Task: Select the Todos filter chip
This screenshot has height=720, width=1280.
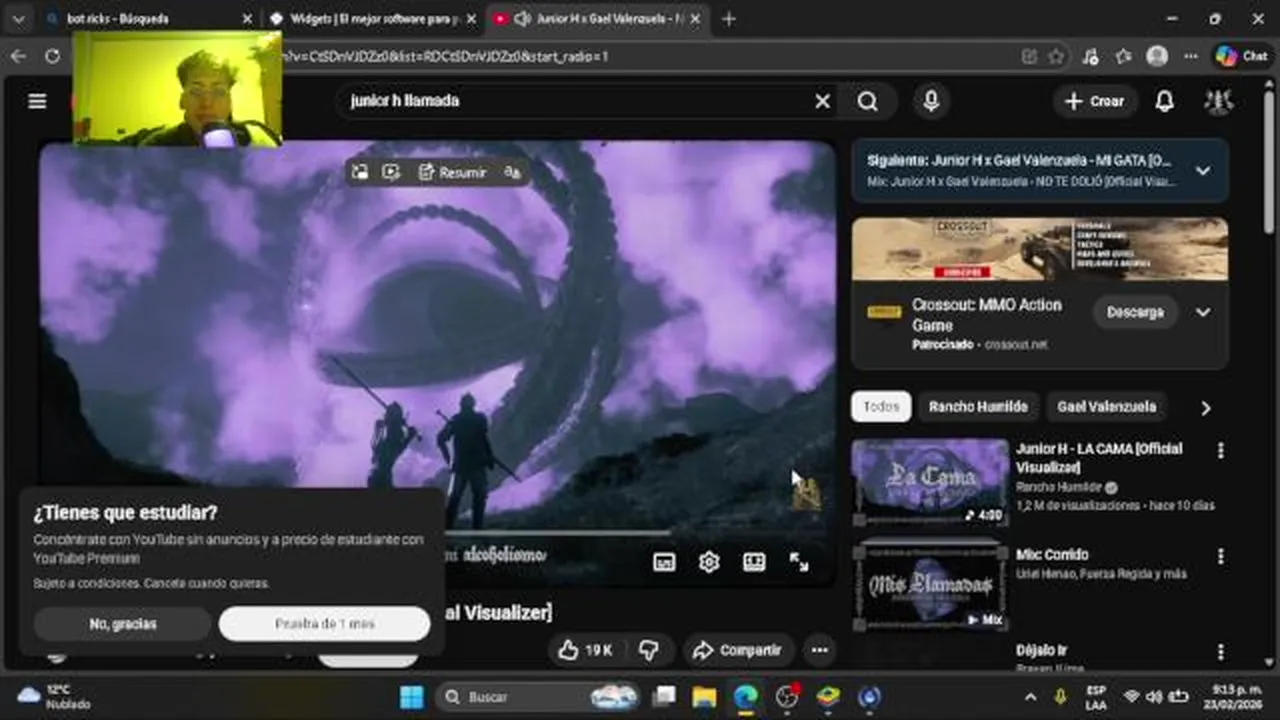Action: pos(881,407)
